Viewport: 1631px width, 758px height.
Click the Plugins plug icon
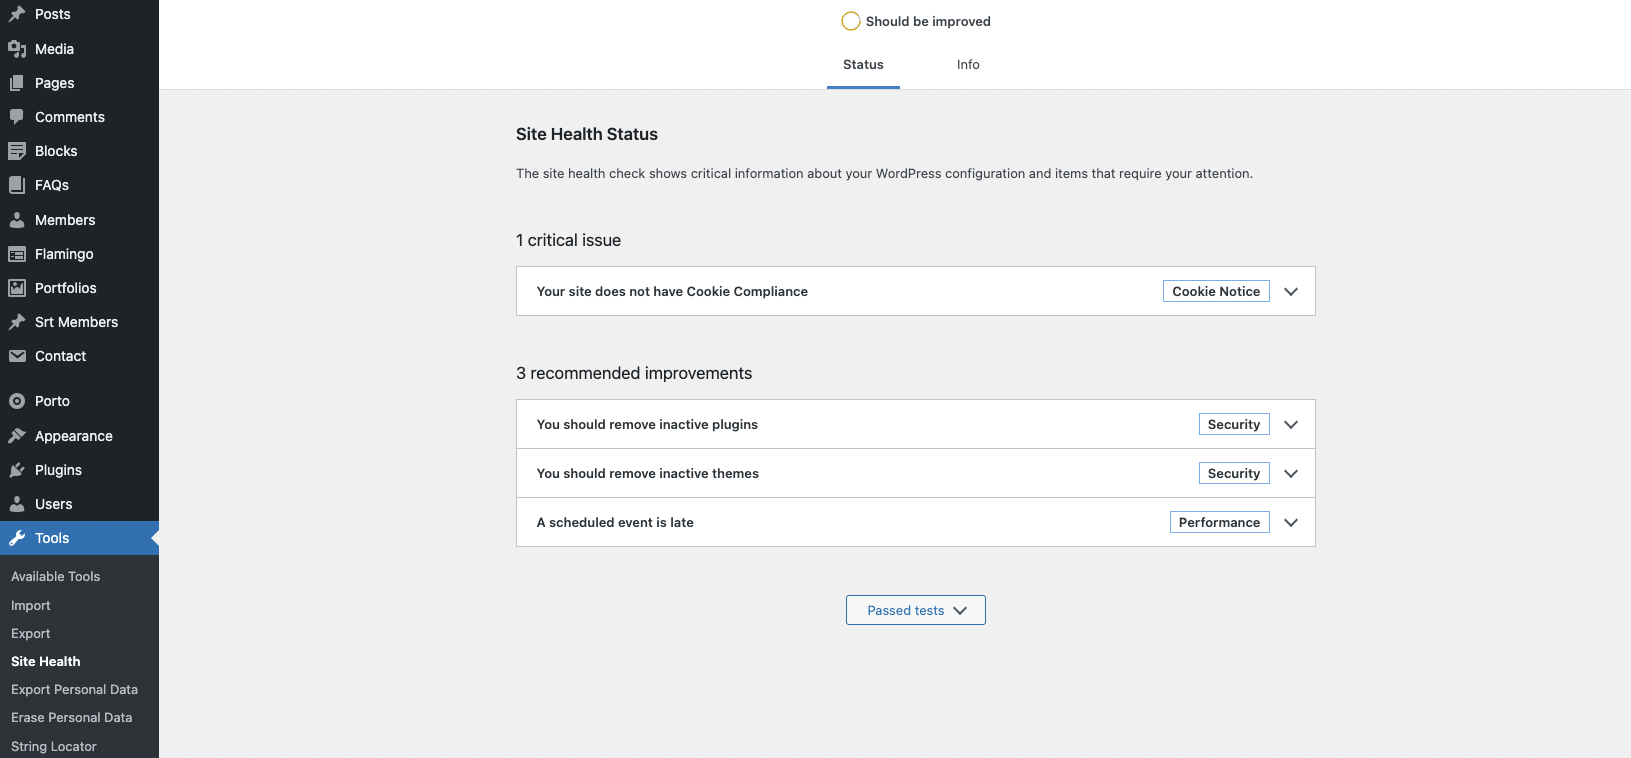coord(17,470)
